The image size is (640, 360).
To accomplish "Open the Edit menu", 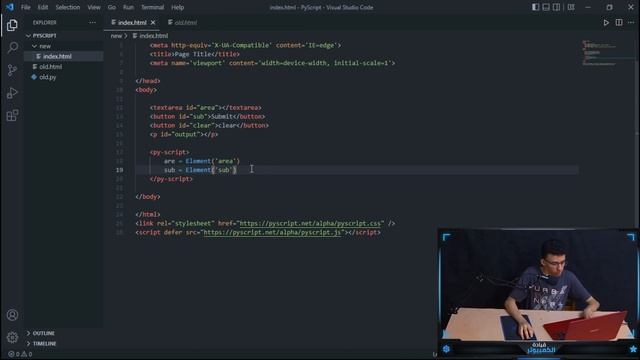I will pos(43,7).
